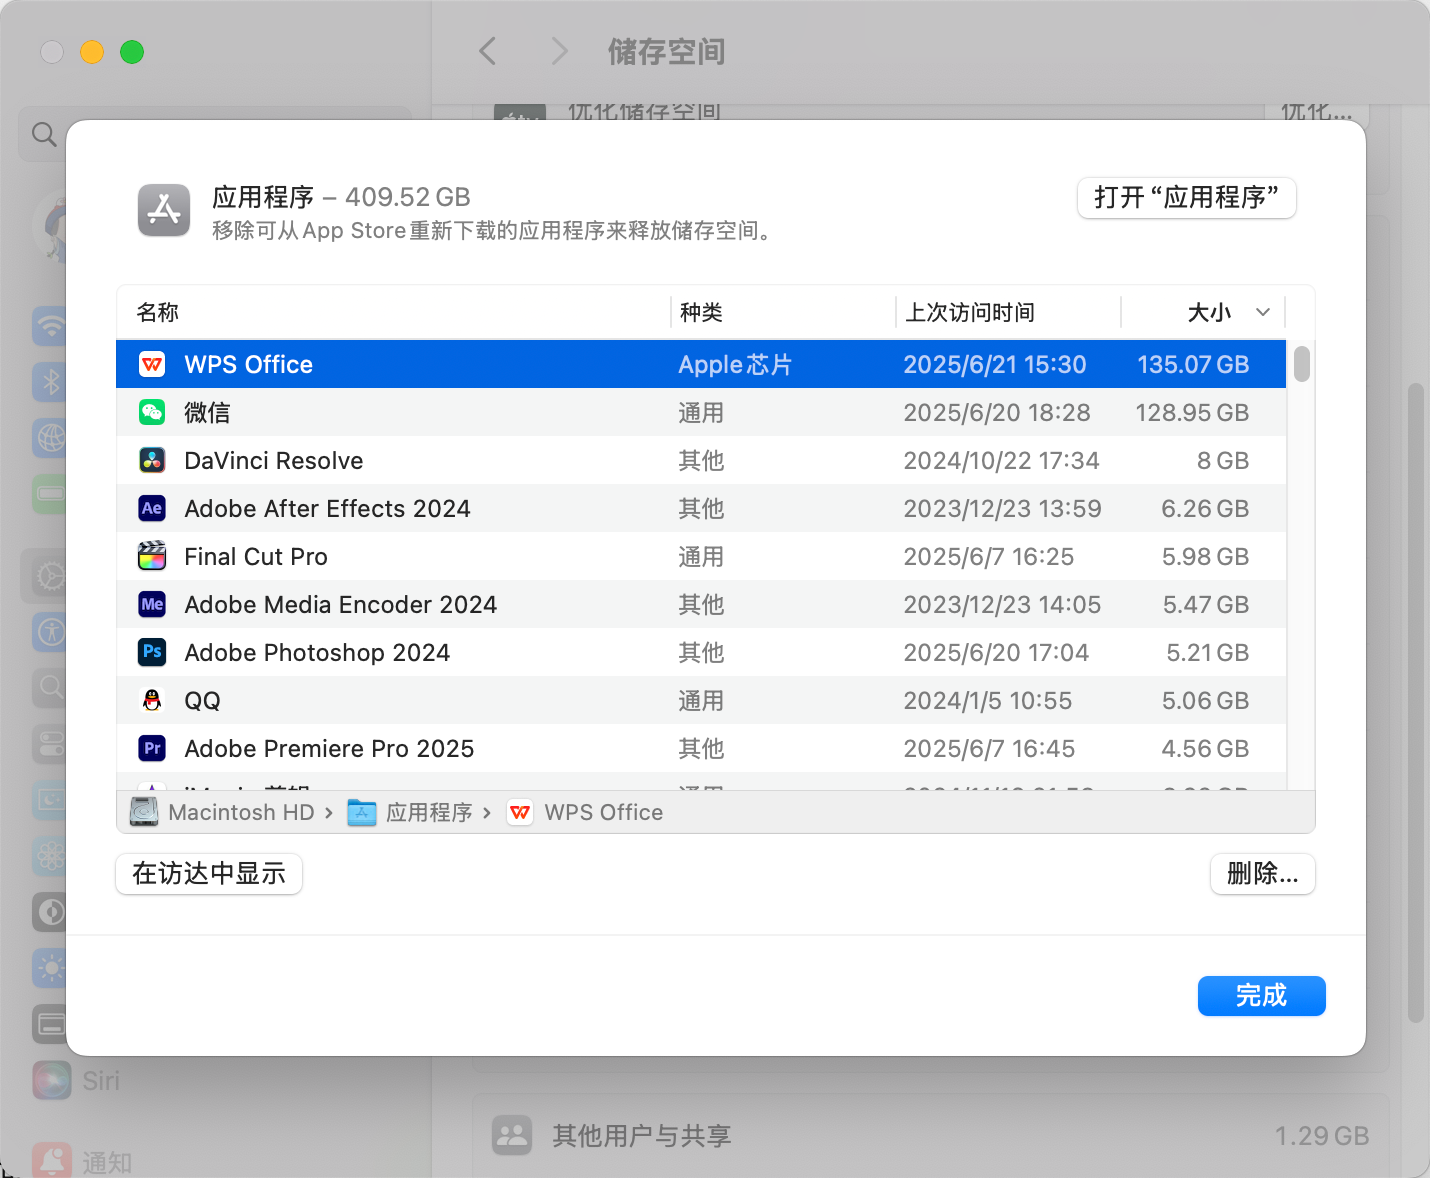Screen dimensions: 1430x1178
Task: Click 其他用户与共享 label in background window
Action: click(x=642, y=1136)
